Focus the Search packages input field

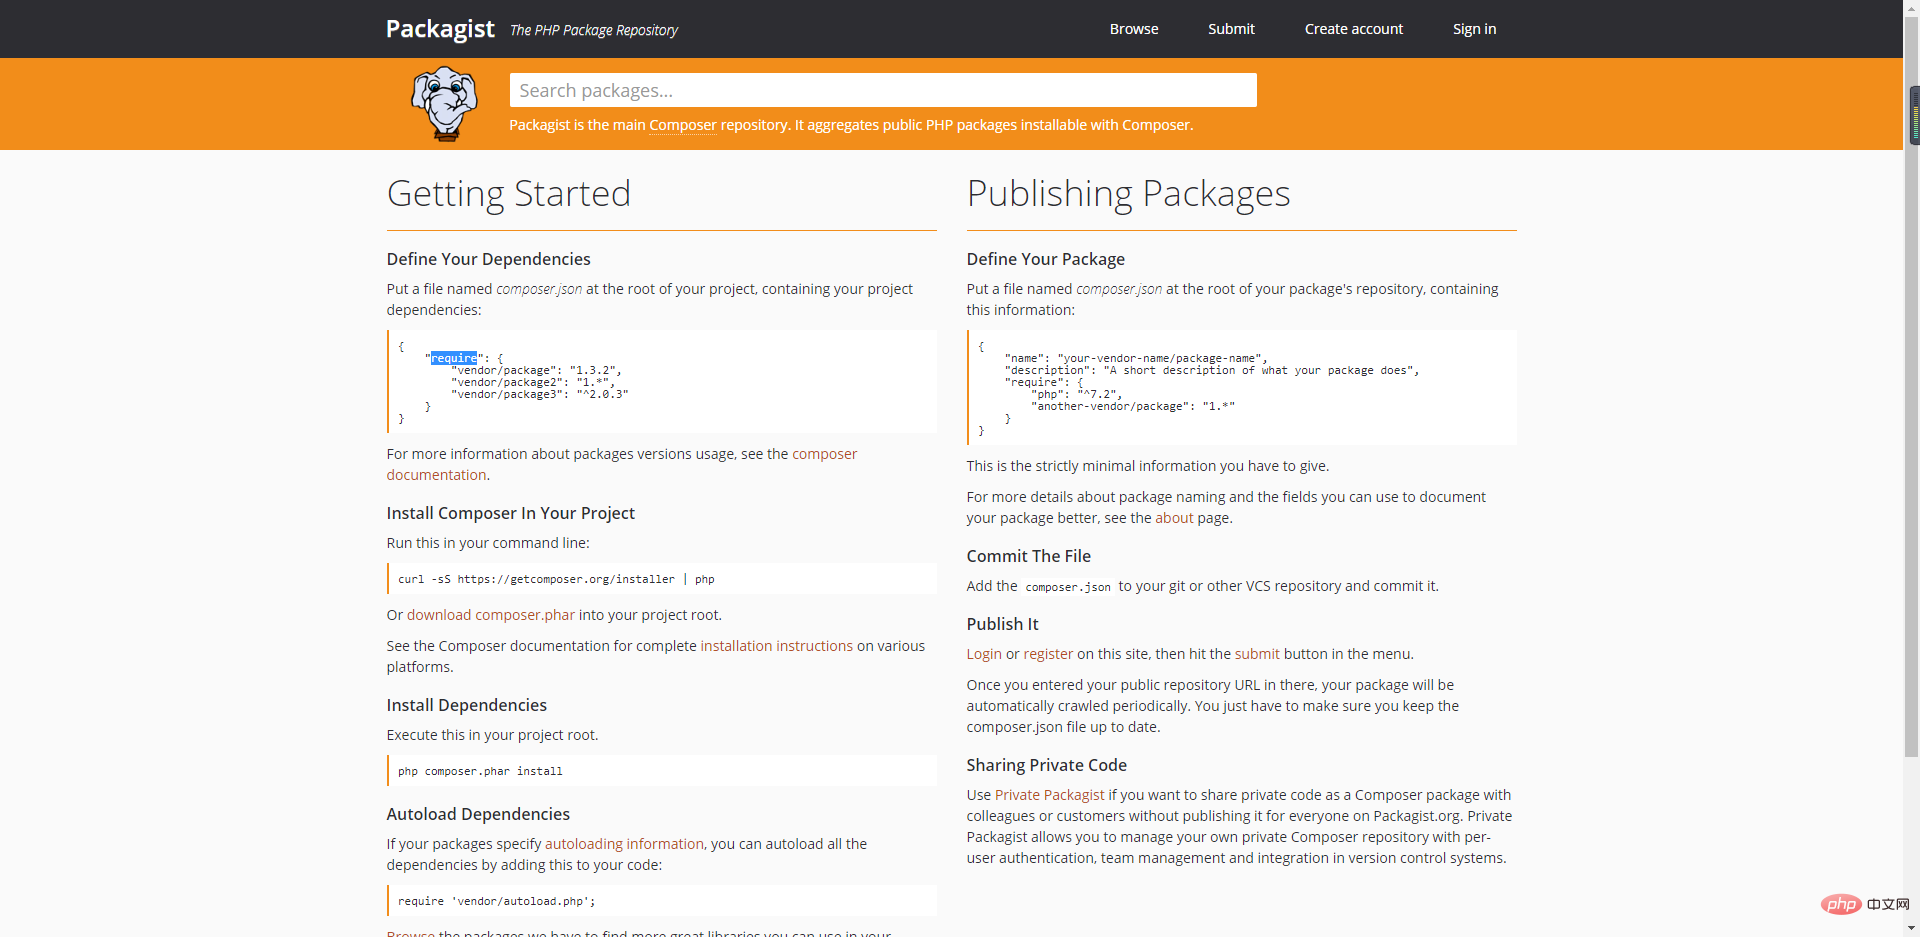[882, 90]
